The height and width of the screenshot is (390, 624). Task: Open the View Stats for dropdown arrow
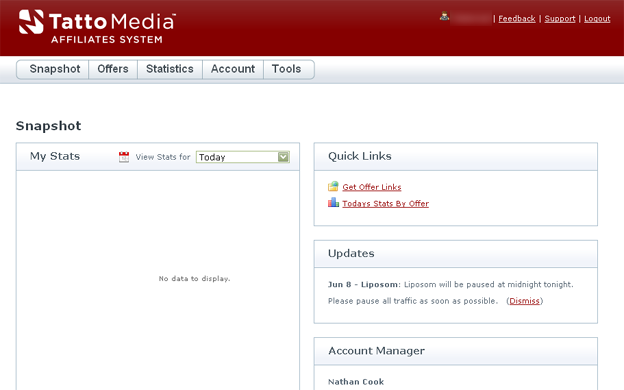click(283, 157)
